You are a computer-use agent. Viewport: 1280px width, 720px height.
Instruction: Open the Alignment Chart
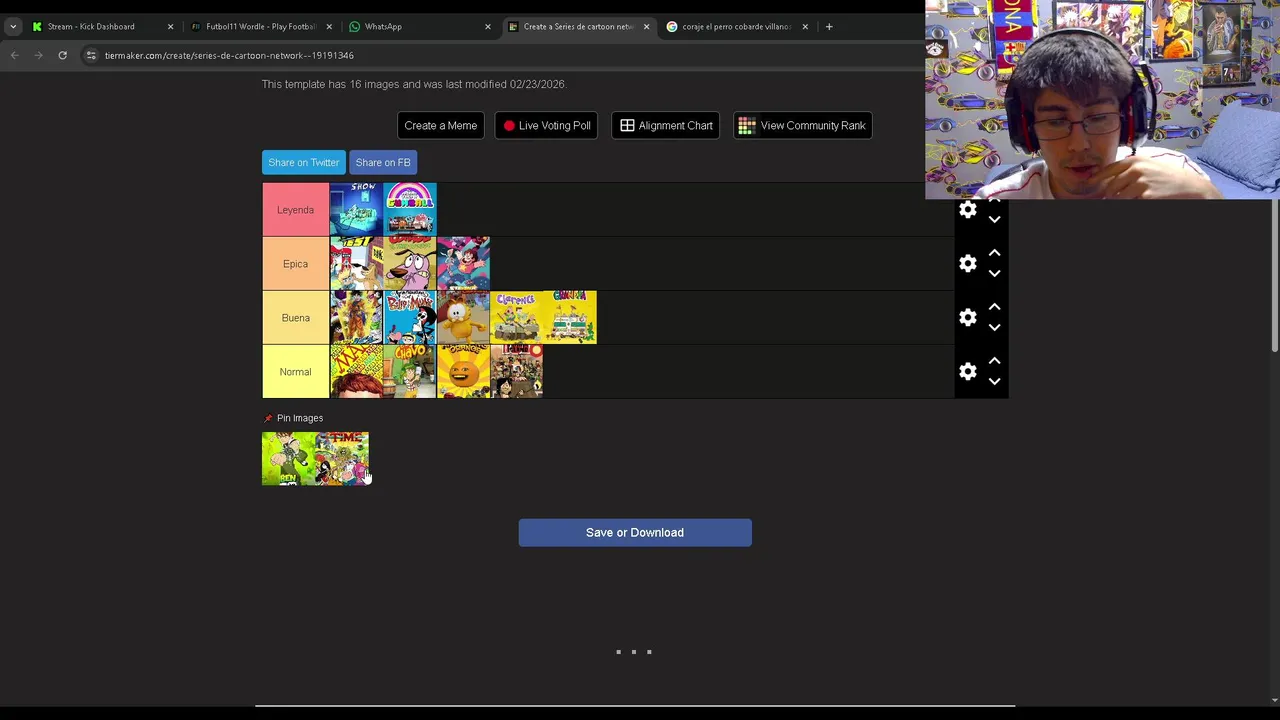[665, 125]
